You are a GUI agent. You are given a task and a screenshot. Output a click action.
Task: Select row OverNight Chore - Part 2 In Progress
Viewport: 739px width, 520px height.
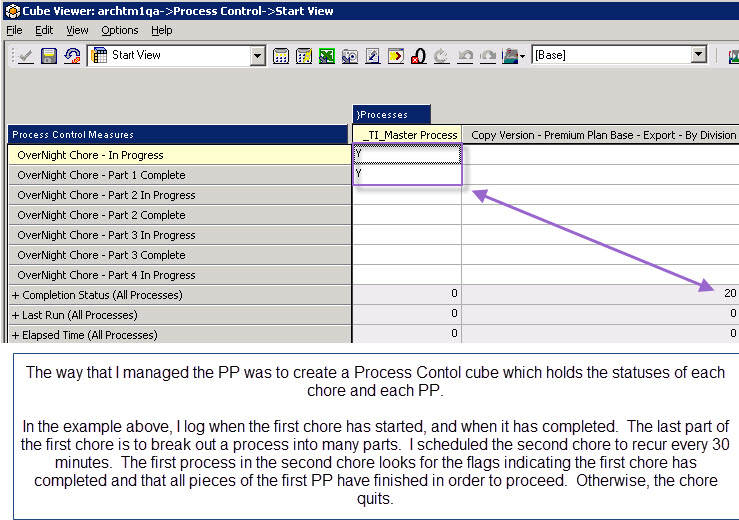coord(180,195)
